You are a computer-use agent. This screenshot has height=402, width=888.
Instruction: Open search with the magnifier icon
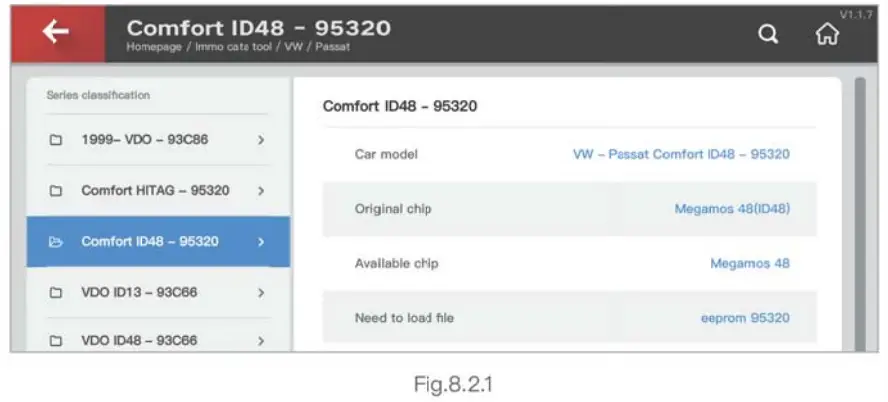click(x=767, y=34)
